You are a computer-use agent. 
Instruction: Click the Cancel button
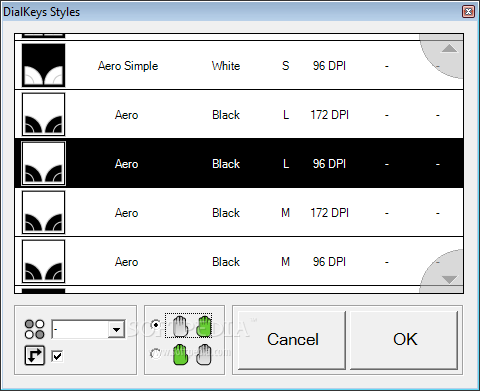(x=292, y=340)
